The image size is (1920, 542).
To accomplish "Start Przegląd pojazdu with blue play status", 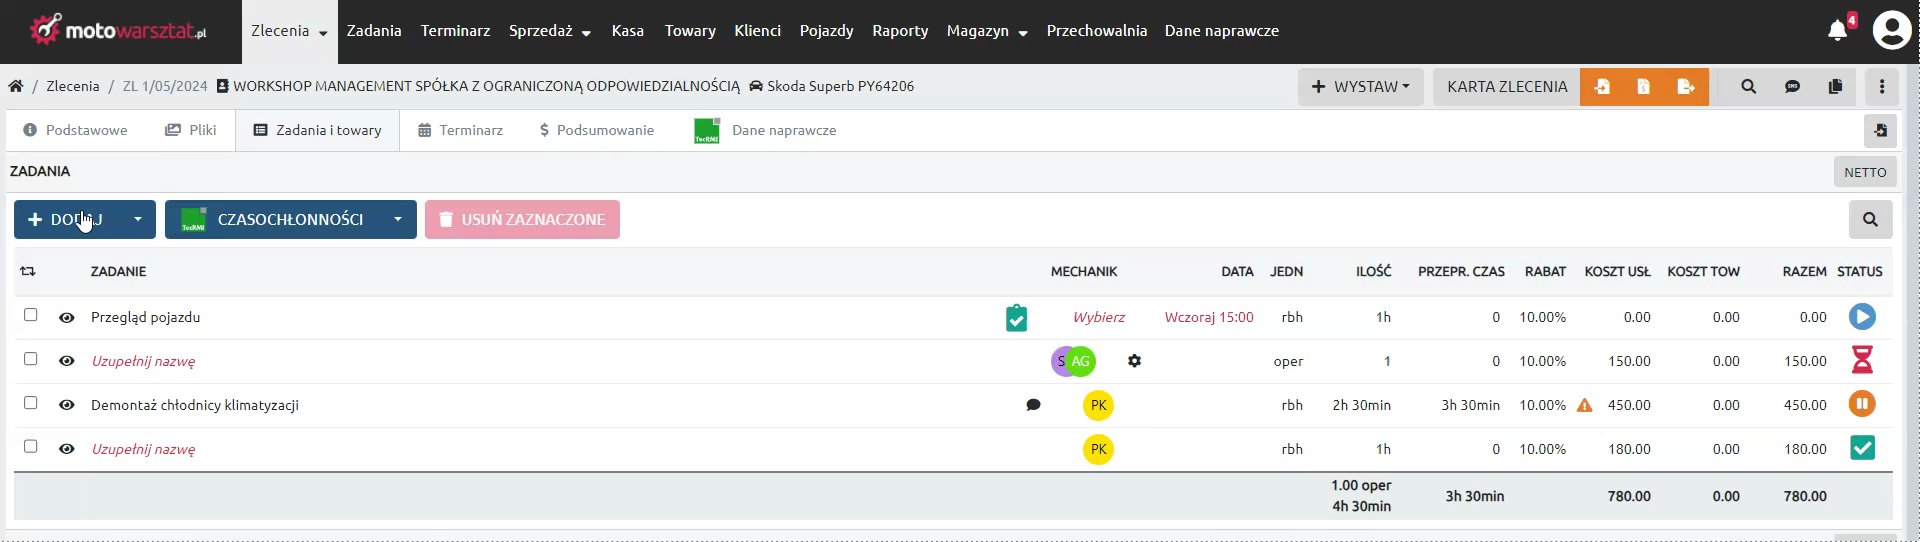I will point(1862,317).
